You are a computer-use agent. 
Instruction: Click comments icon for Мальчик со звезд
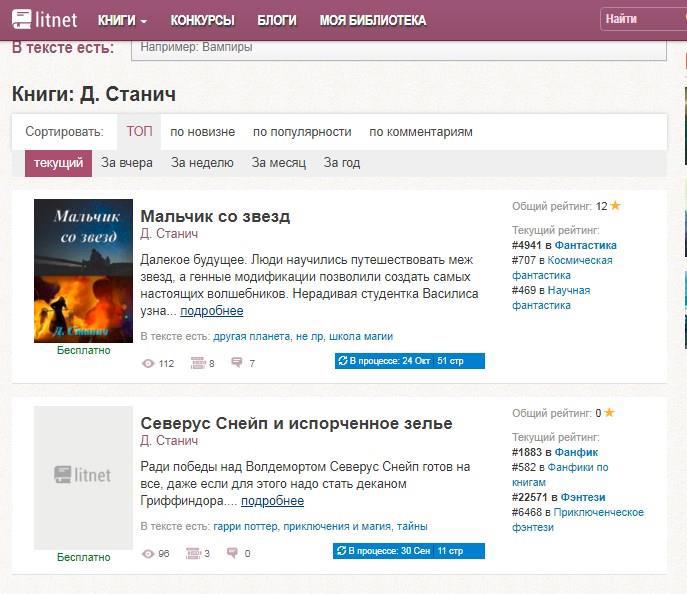click(x=237, y=363)
